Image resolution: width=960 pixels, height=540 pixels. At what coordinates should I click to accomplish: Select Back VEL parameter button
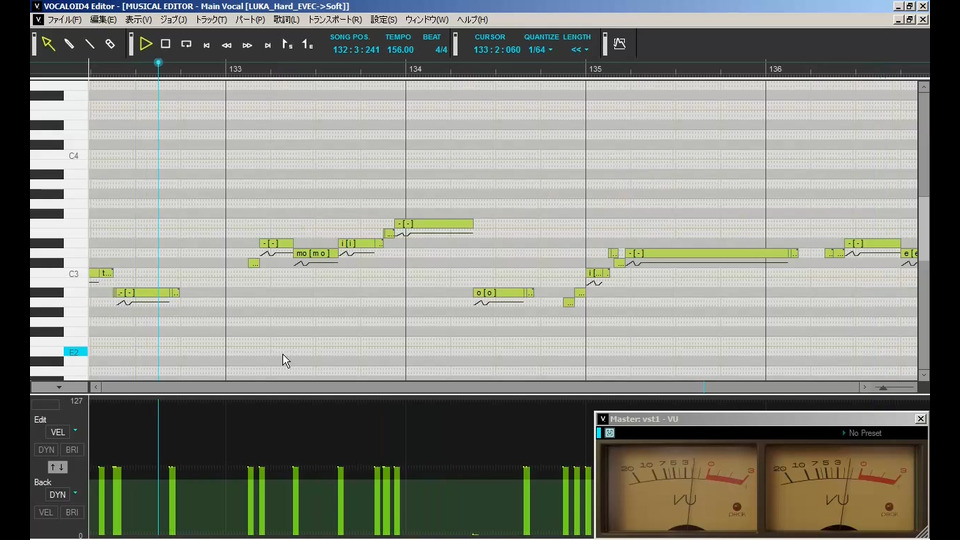coord(46,512)
